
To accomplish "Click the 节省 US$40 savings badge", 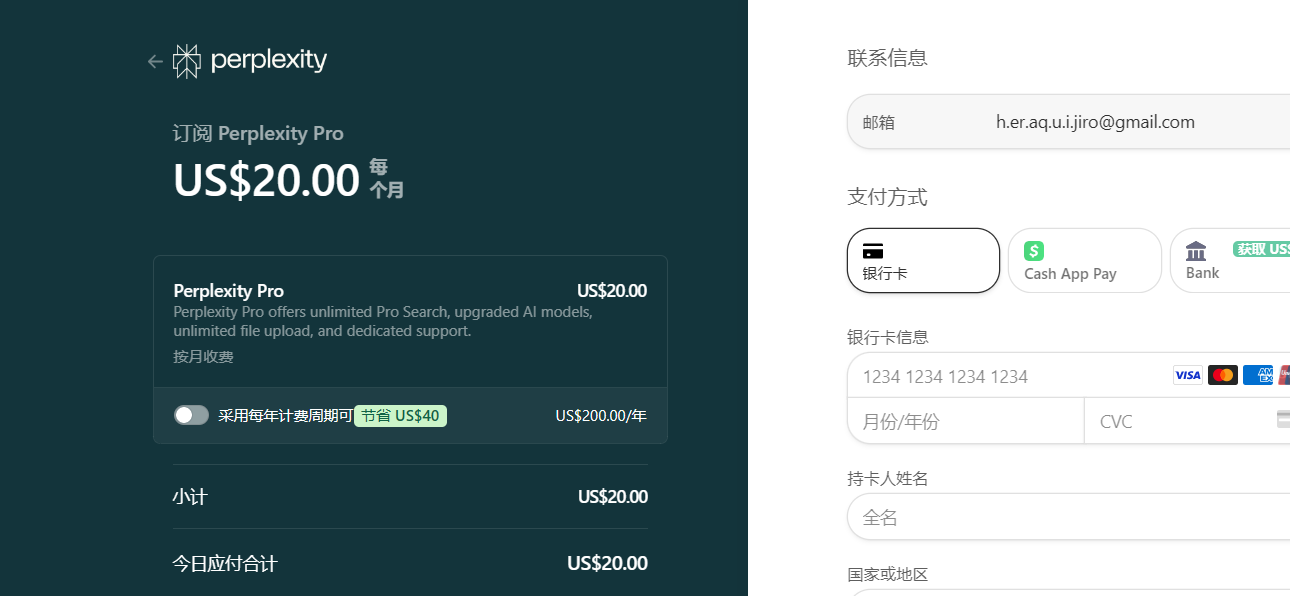I will pos(400,415).
